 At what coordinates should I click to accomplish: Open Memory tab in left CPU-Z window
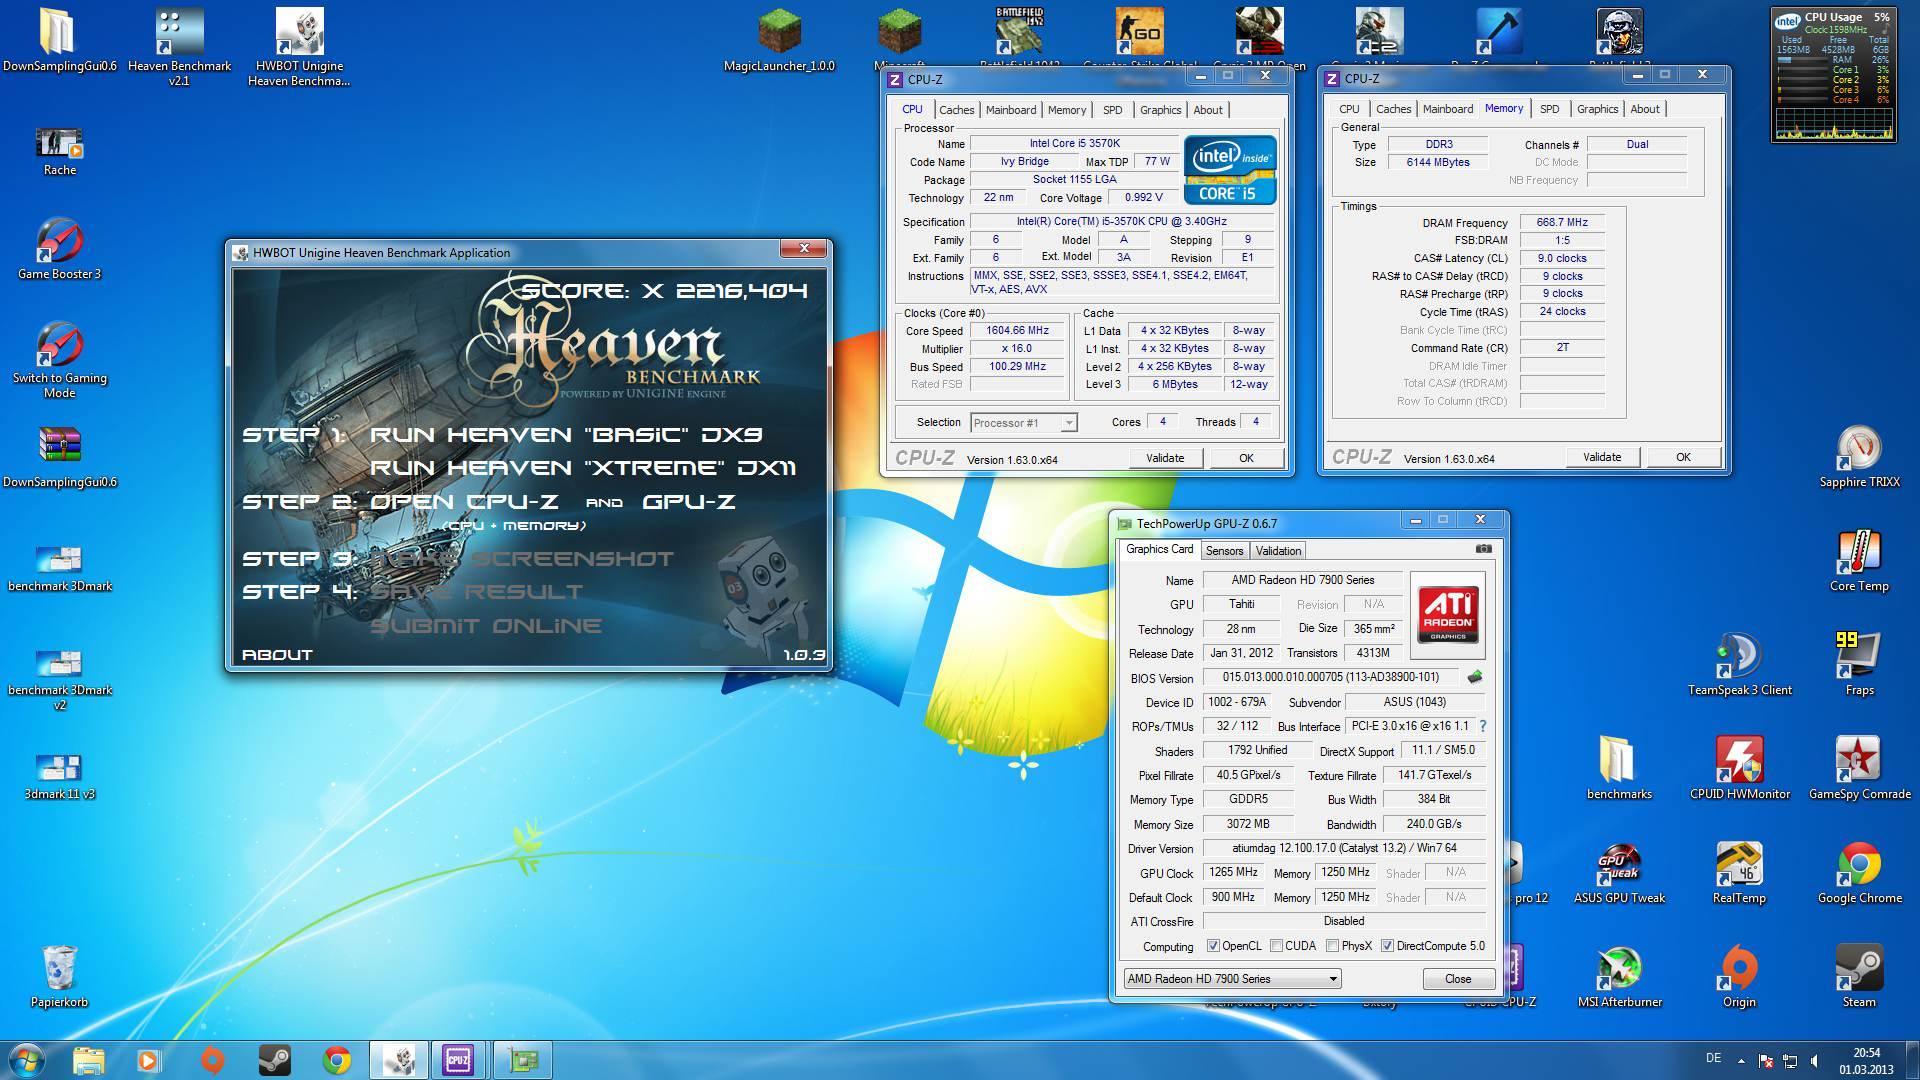click(x=1067, y=110)
